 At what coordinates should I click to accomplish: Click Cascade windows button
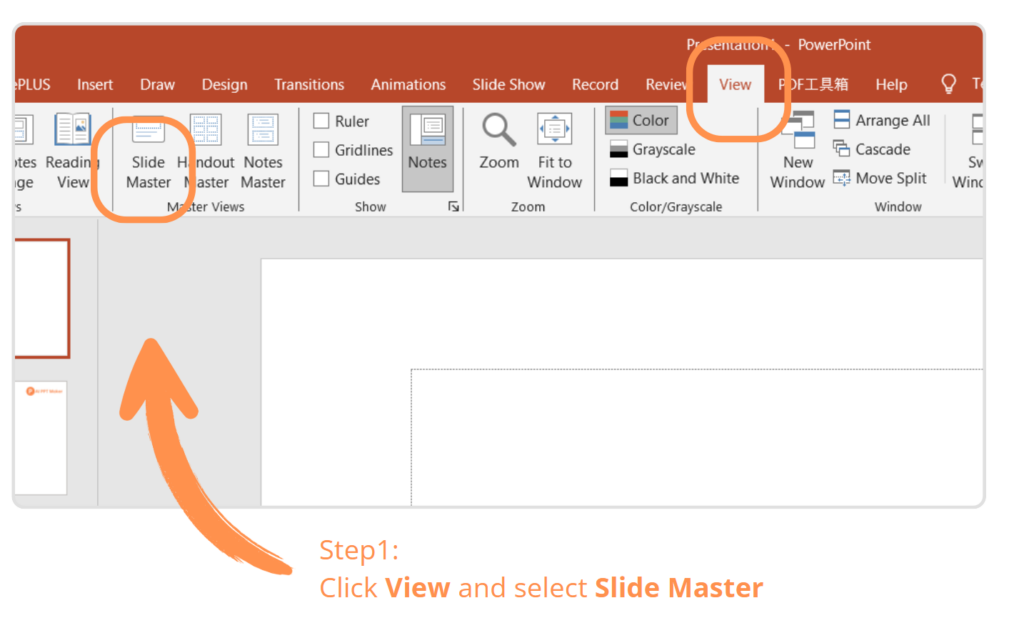coord(871,149)
